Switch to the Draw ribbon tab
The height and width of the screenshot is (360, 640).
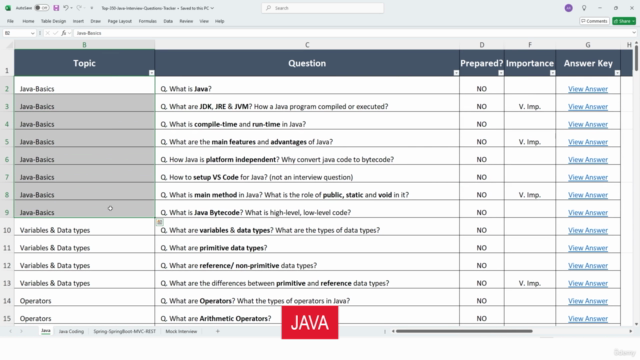[96, 21]
